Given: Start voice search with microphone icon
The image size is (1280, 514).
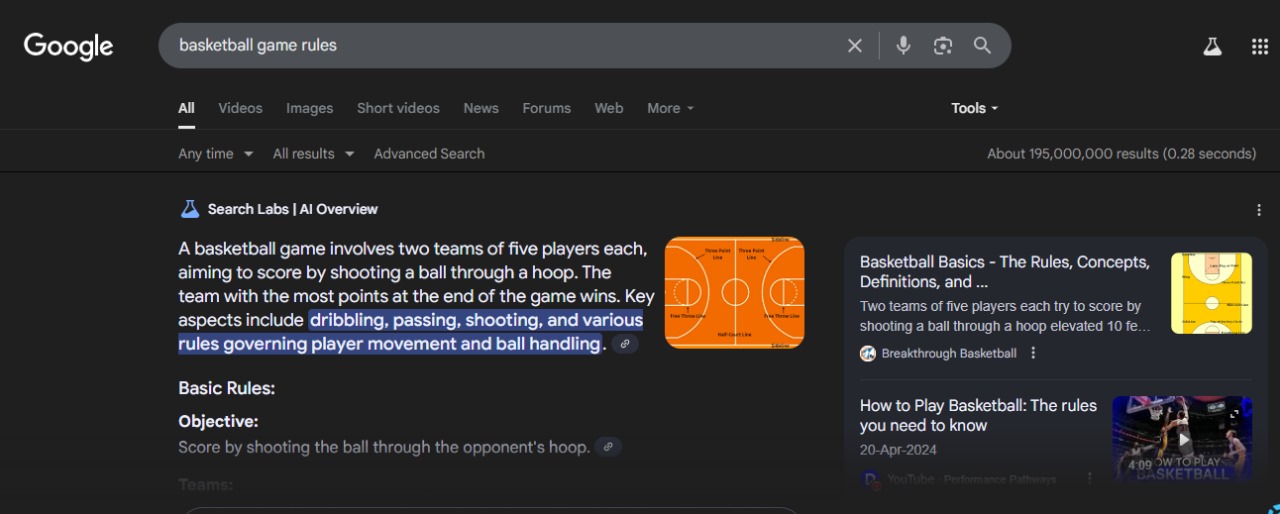Looking at the screenshot, I should click(903, 45).
